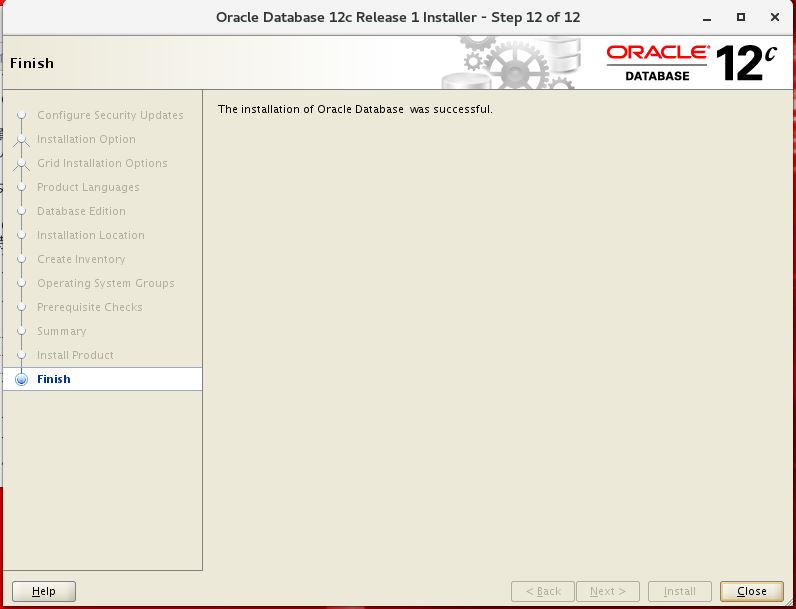Maximize the installer window
The width and height of the screenshot is (796, 609).
pos(741,17)
